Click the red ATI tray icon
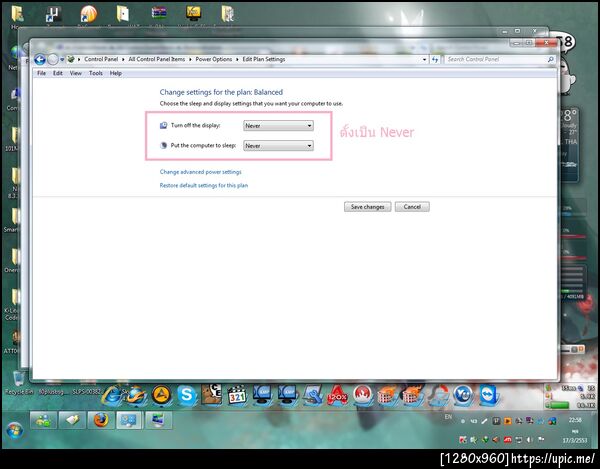This screenshot has width=600, height=469. 507,440
